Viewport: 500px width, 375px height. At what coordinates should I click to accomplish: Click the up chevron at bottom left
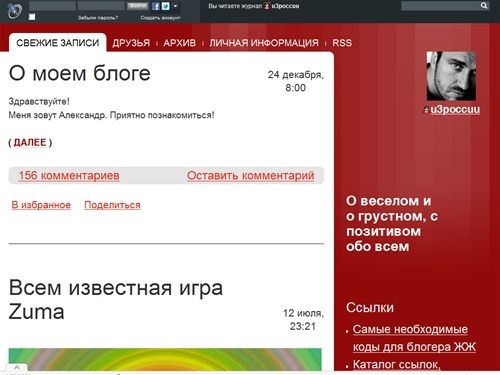pos(17,368)
